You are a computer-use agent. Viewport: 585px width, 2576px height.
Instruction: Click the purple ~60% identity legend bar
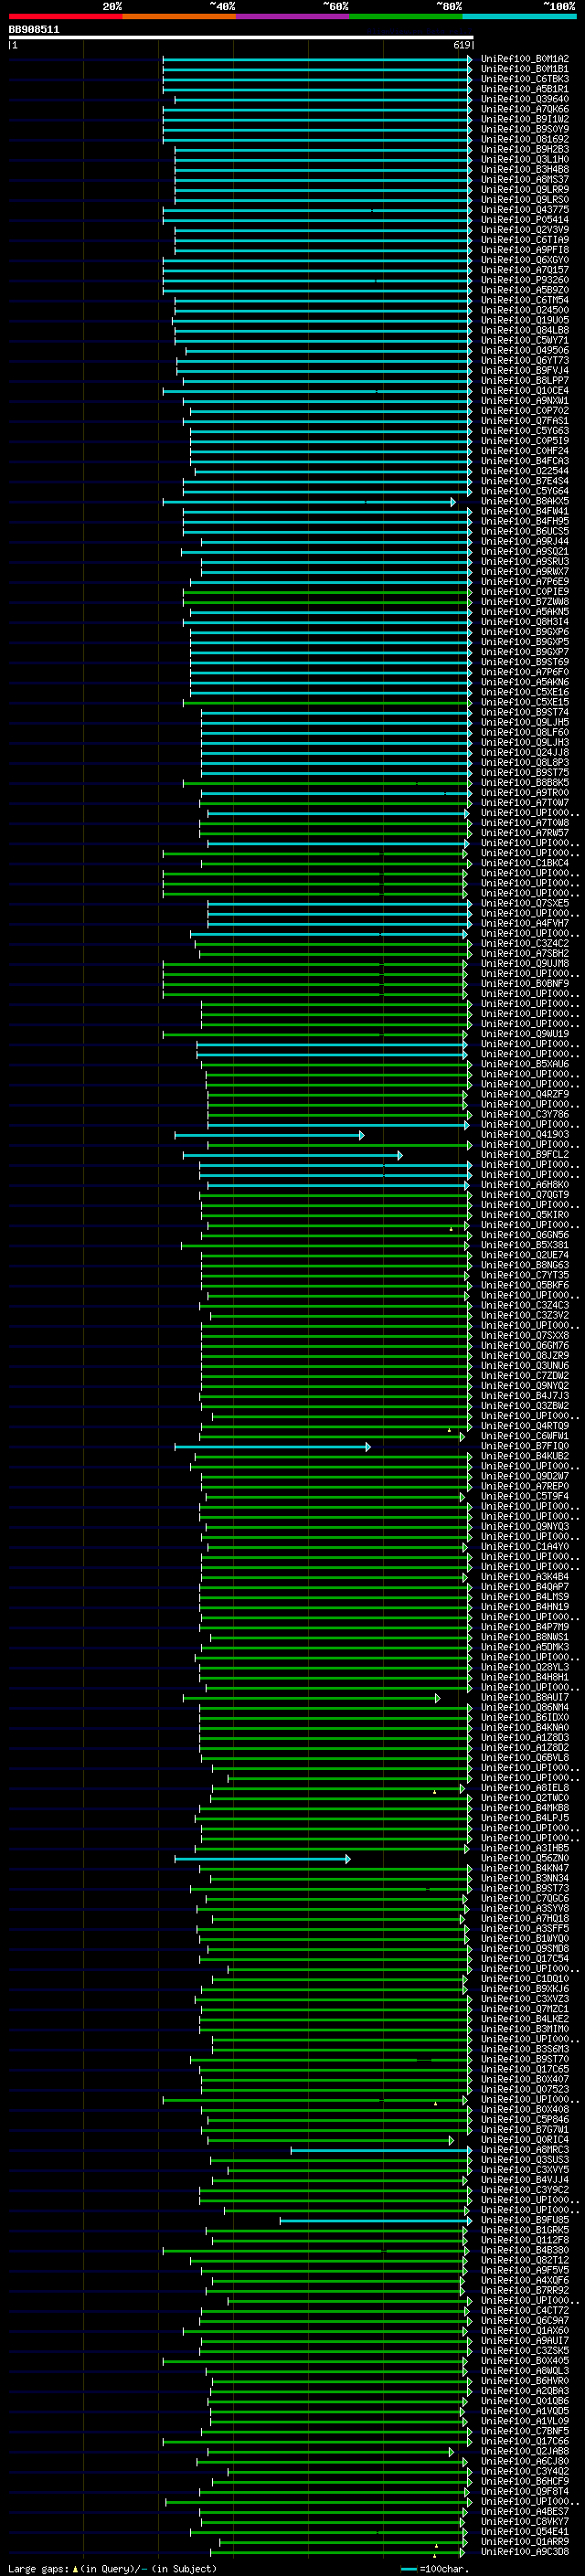point(292,16)
